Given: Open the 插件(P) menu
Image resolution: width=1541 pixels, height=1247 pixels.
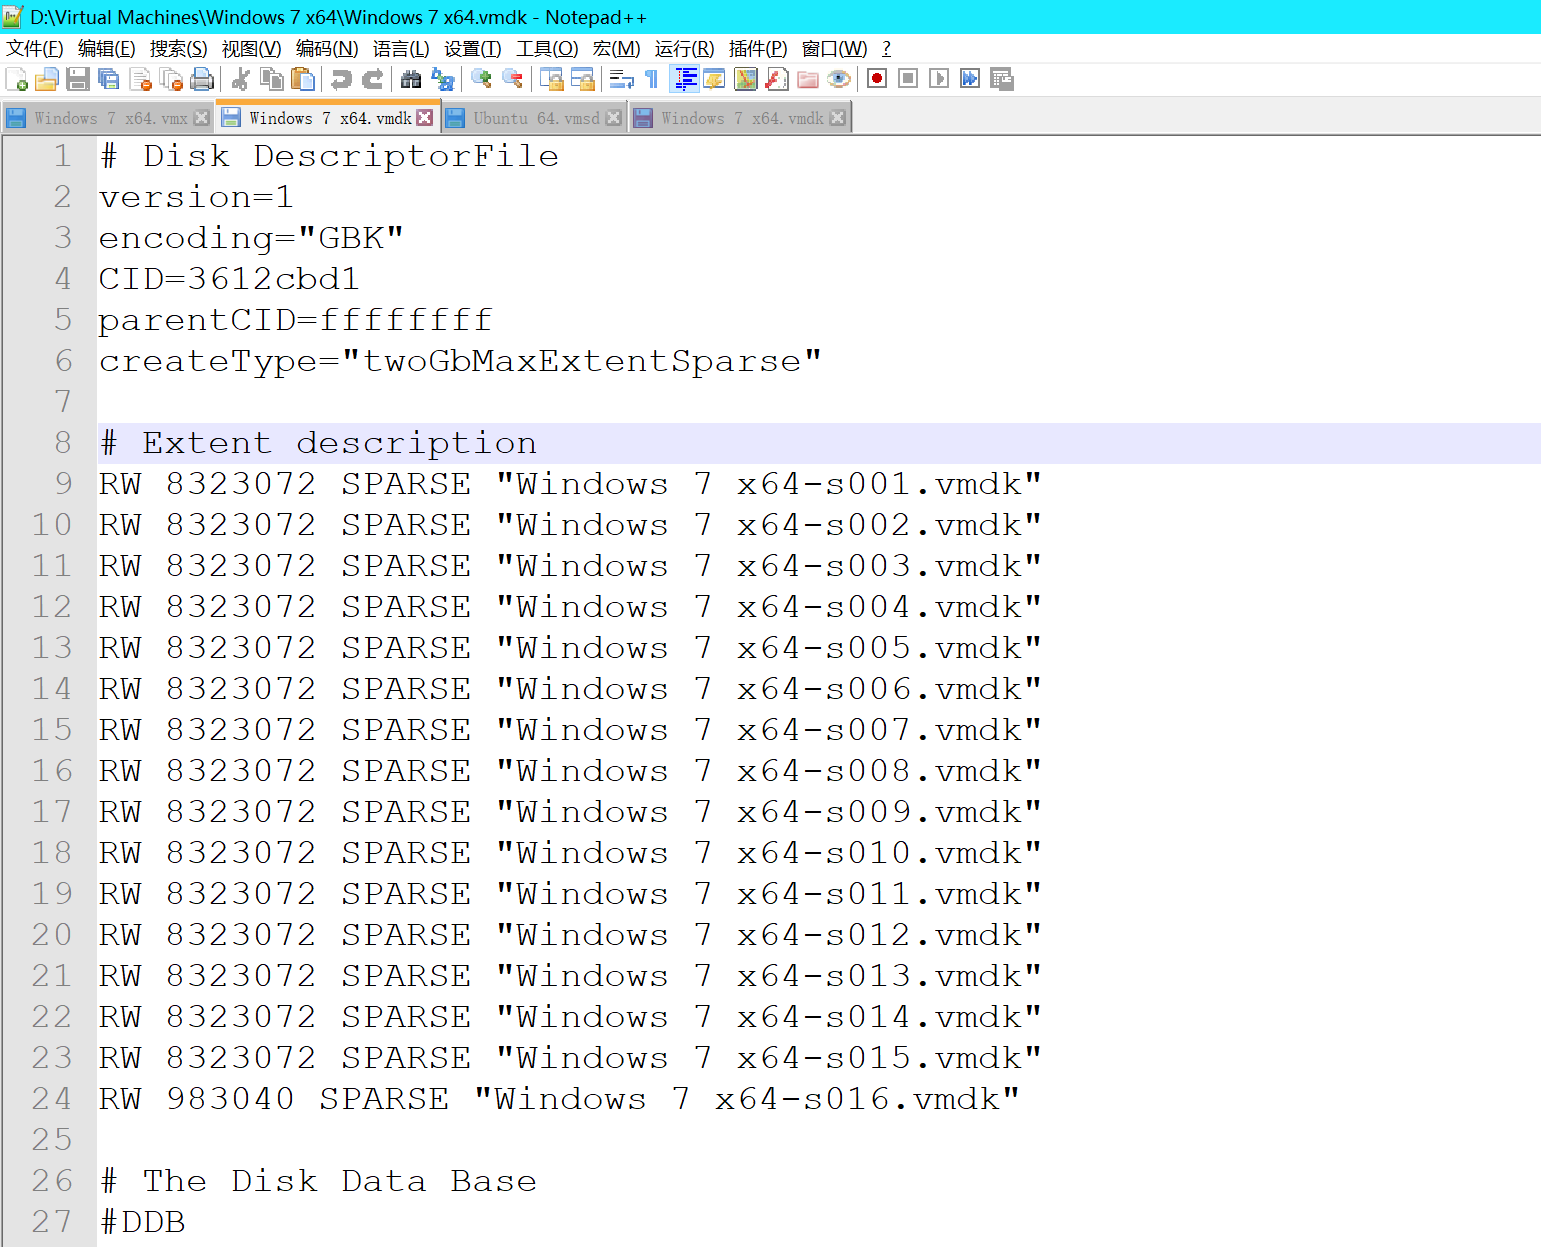Looking at the screenshot, I should (x=758, y=49).
